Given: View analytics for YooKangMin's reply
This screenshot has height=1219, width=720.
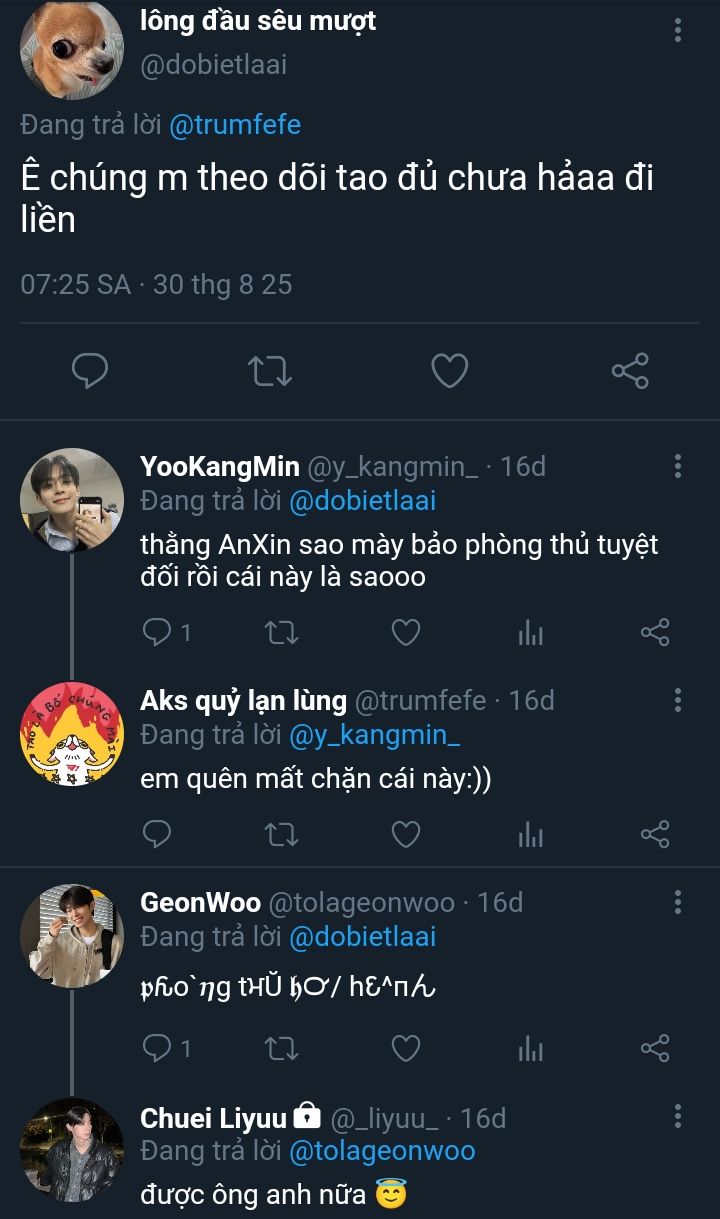Looking at the screenshot, I should coord(530,632).
